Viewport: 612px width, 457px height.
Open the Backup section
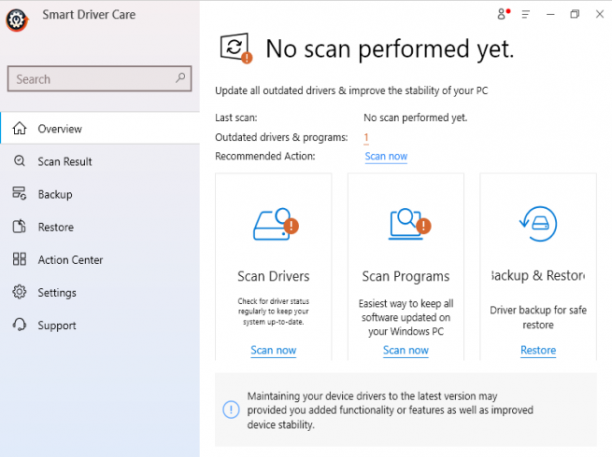coord(100,194)
